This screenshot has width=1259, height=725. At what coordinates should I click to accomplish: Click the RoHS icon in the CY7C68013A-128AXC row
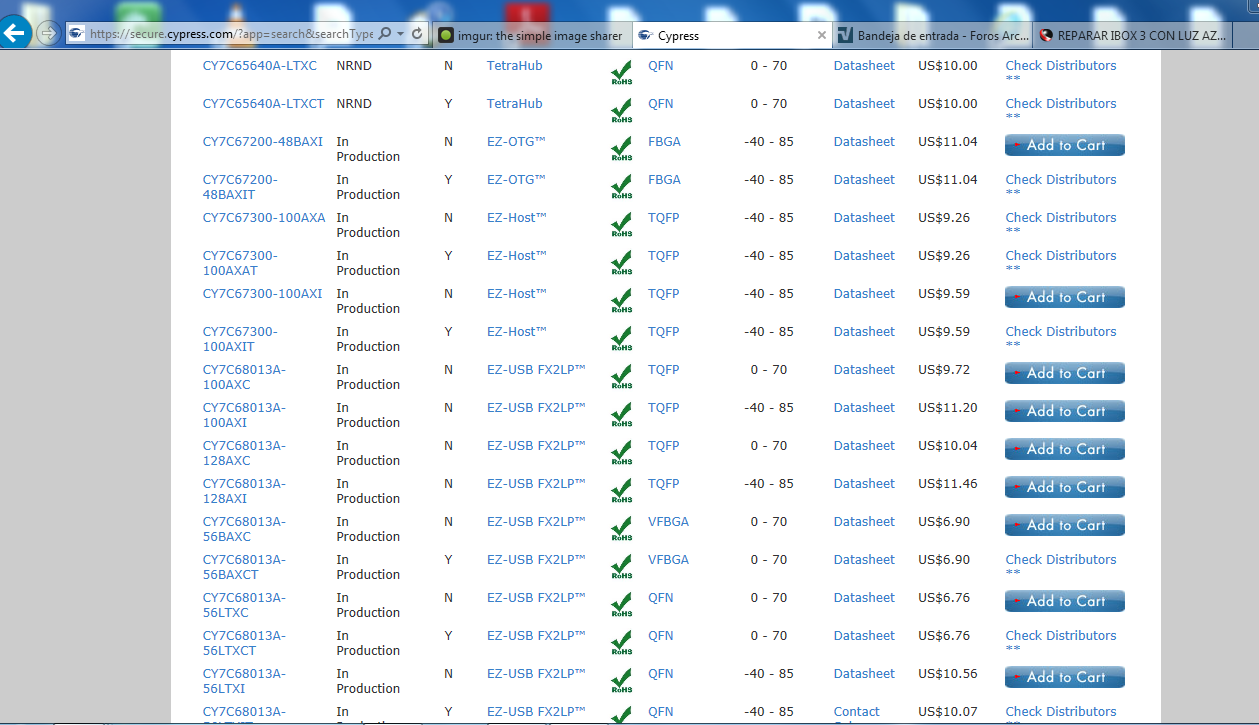click(621, 453)
